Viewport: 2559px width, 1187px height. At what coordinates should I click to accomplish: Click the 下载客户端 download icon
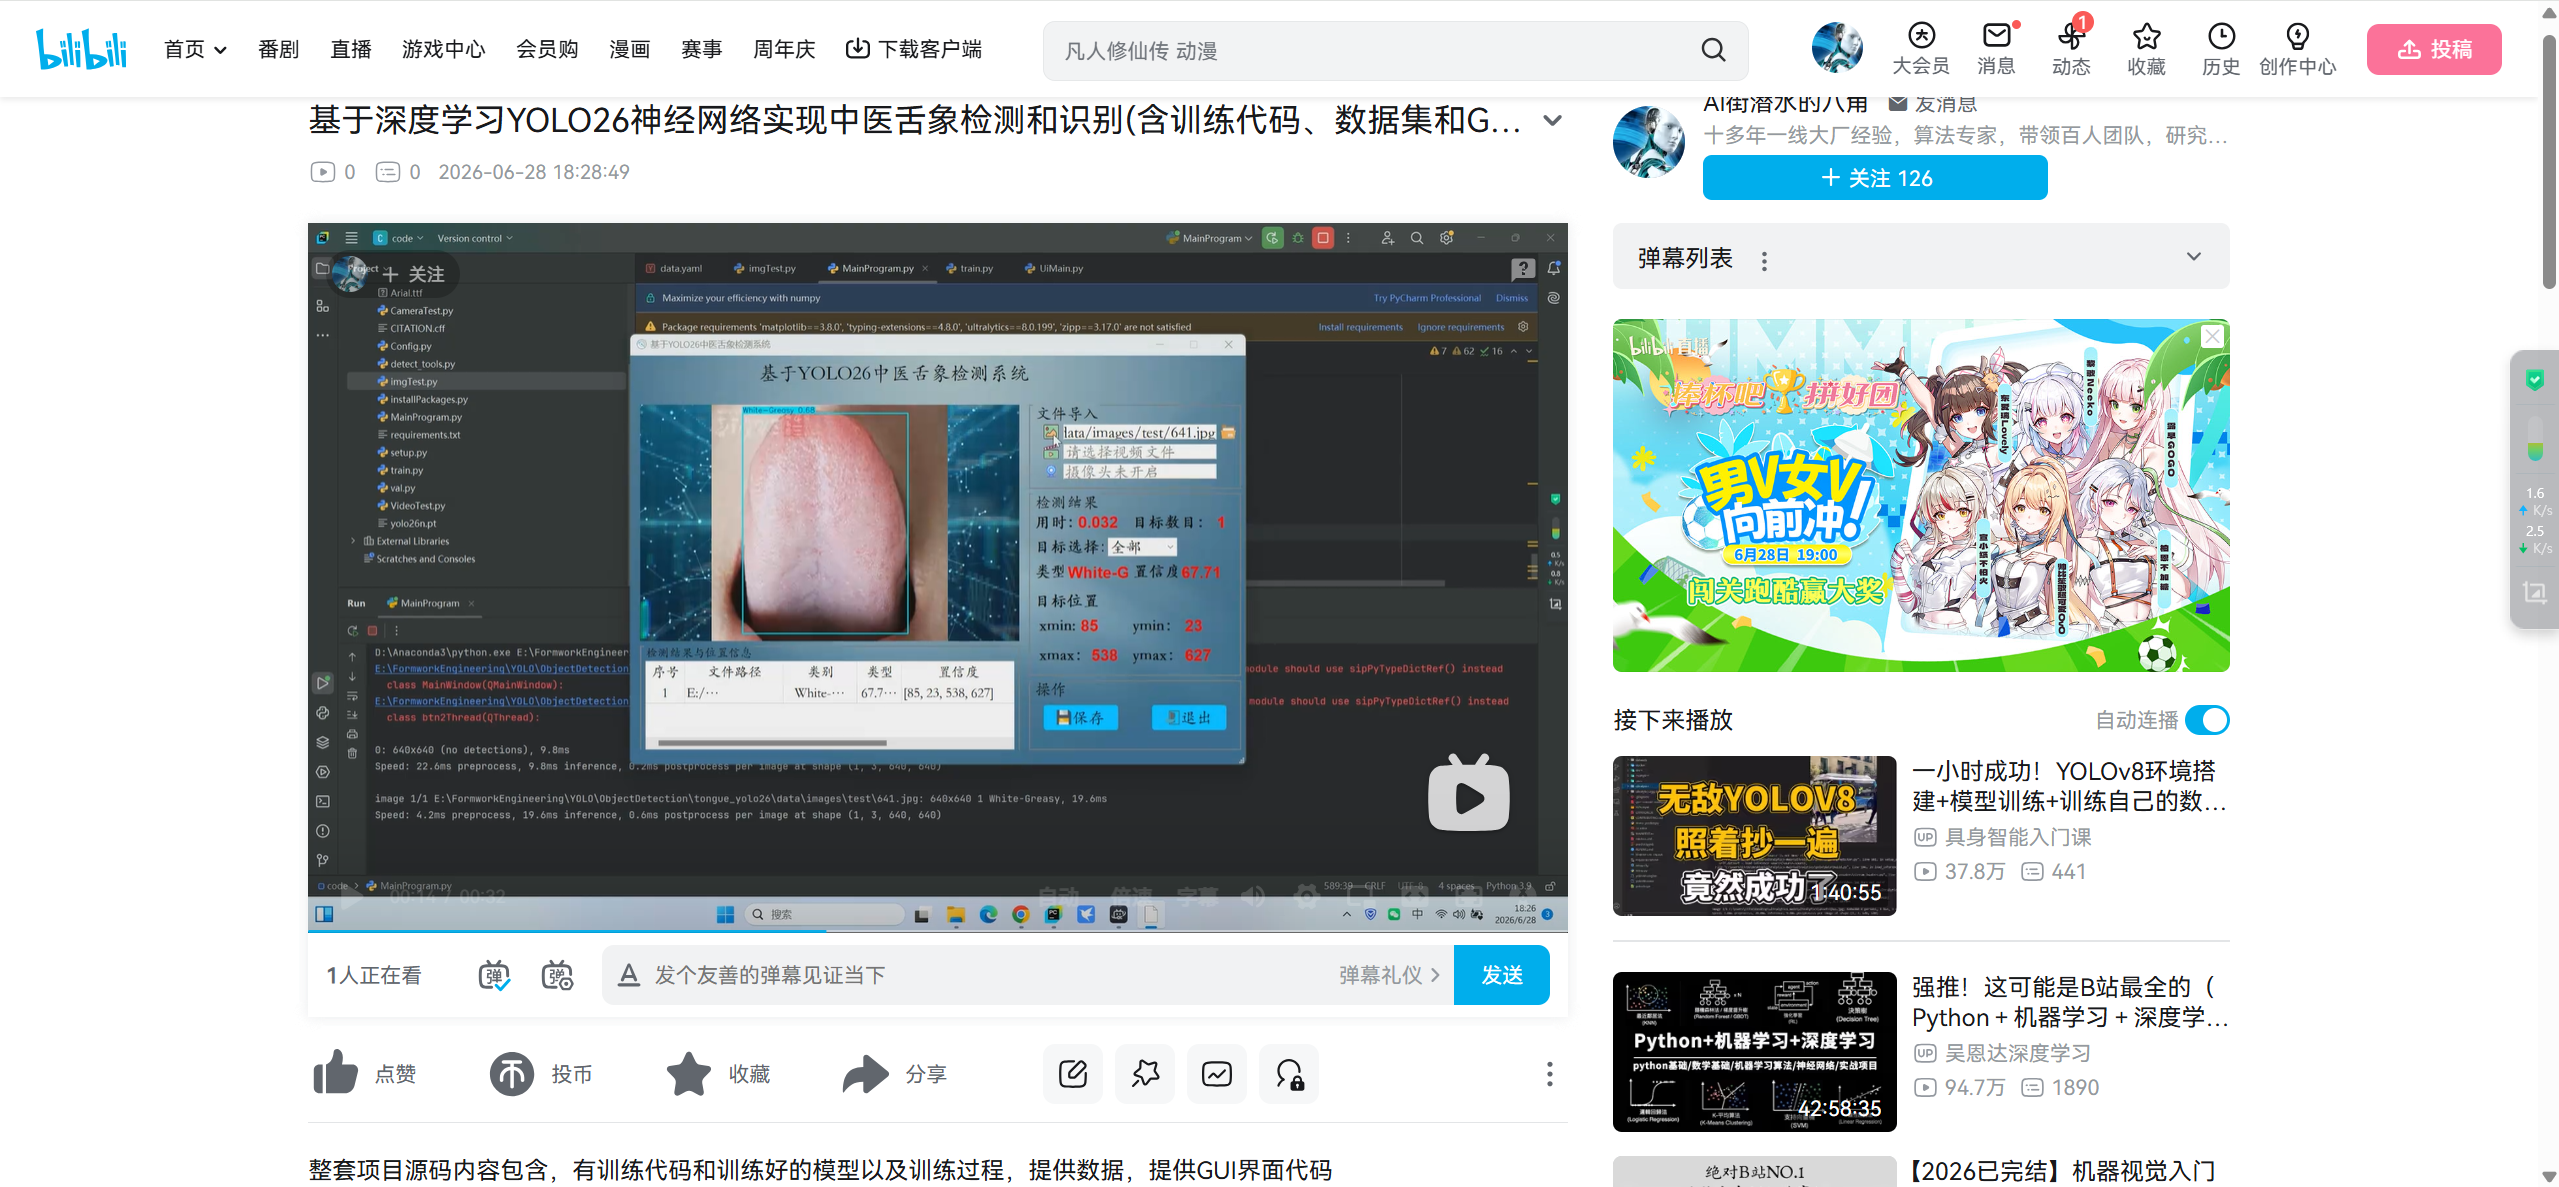(857, 49)
